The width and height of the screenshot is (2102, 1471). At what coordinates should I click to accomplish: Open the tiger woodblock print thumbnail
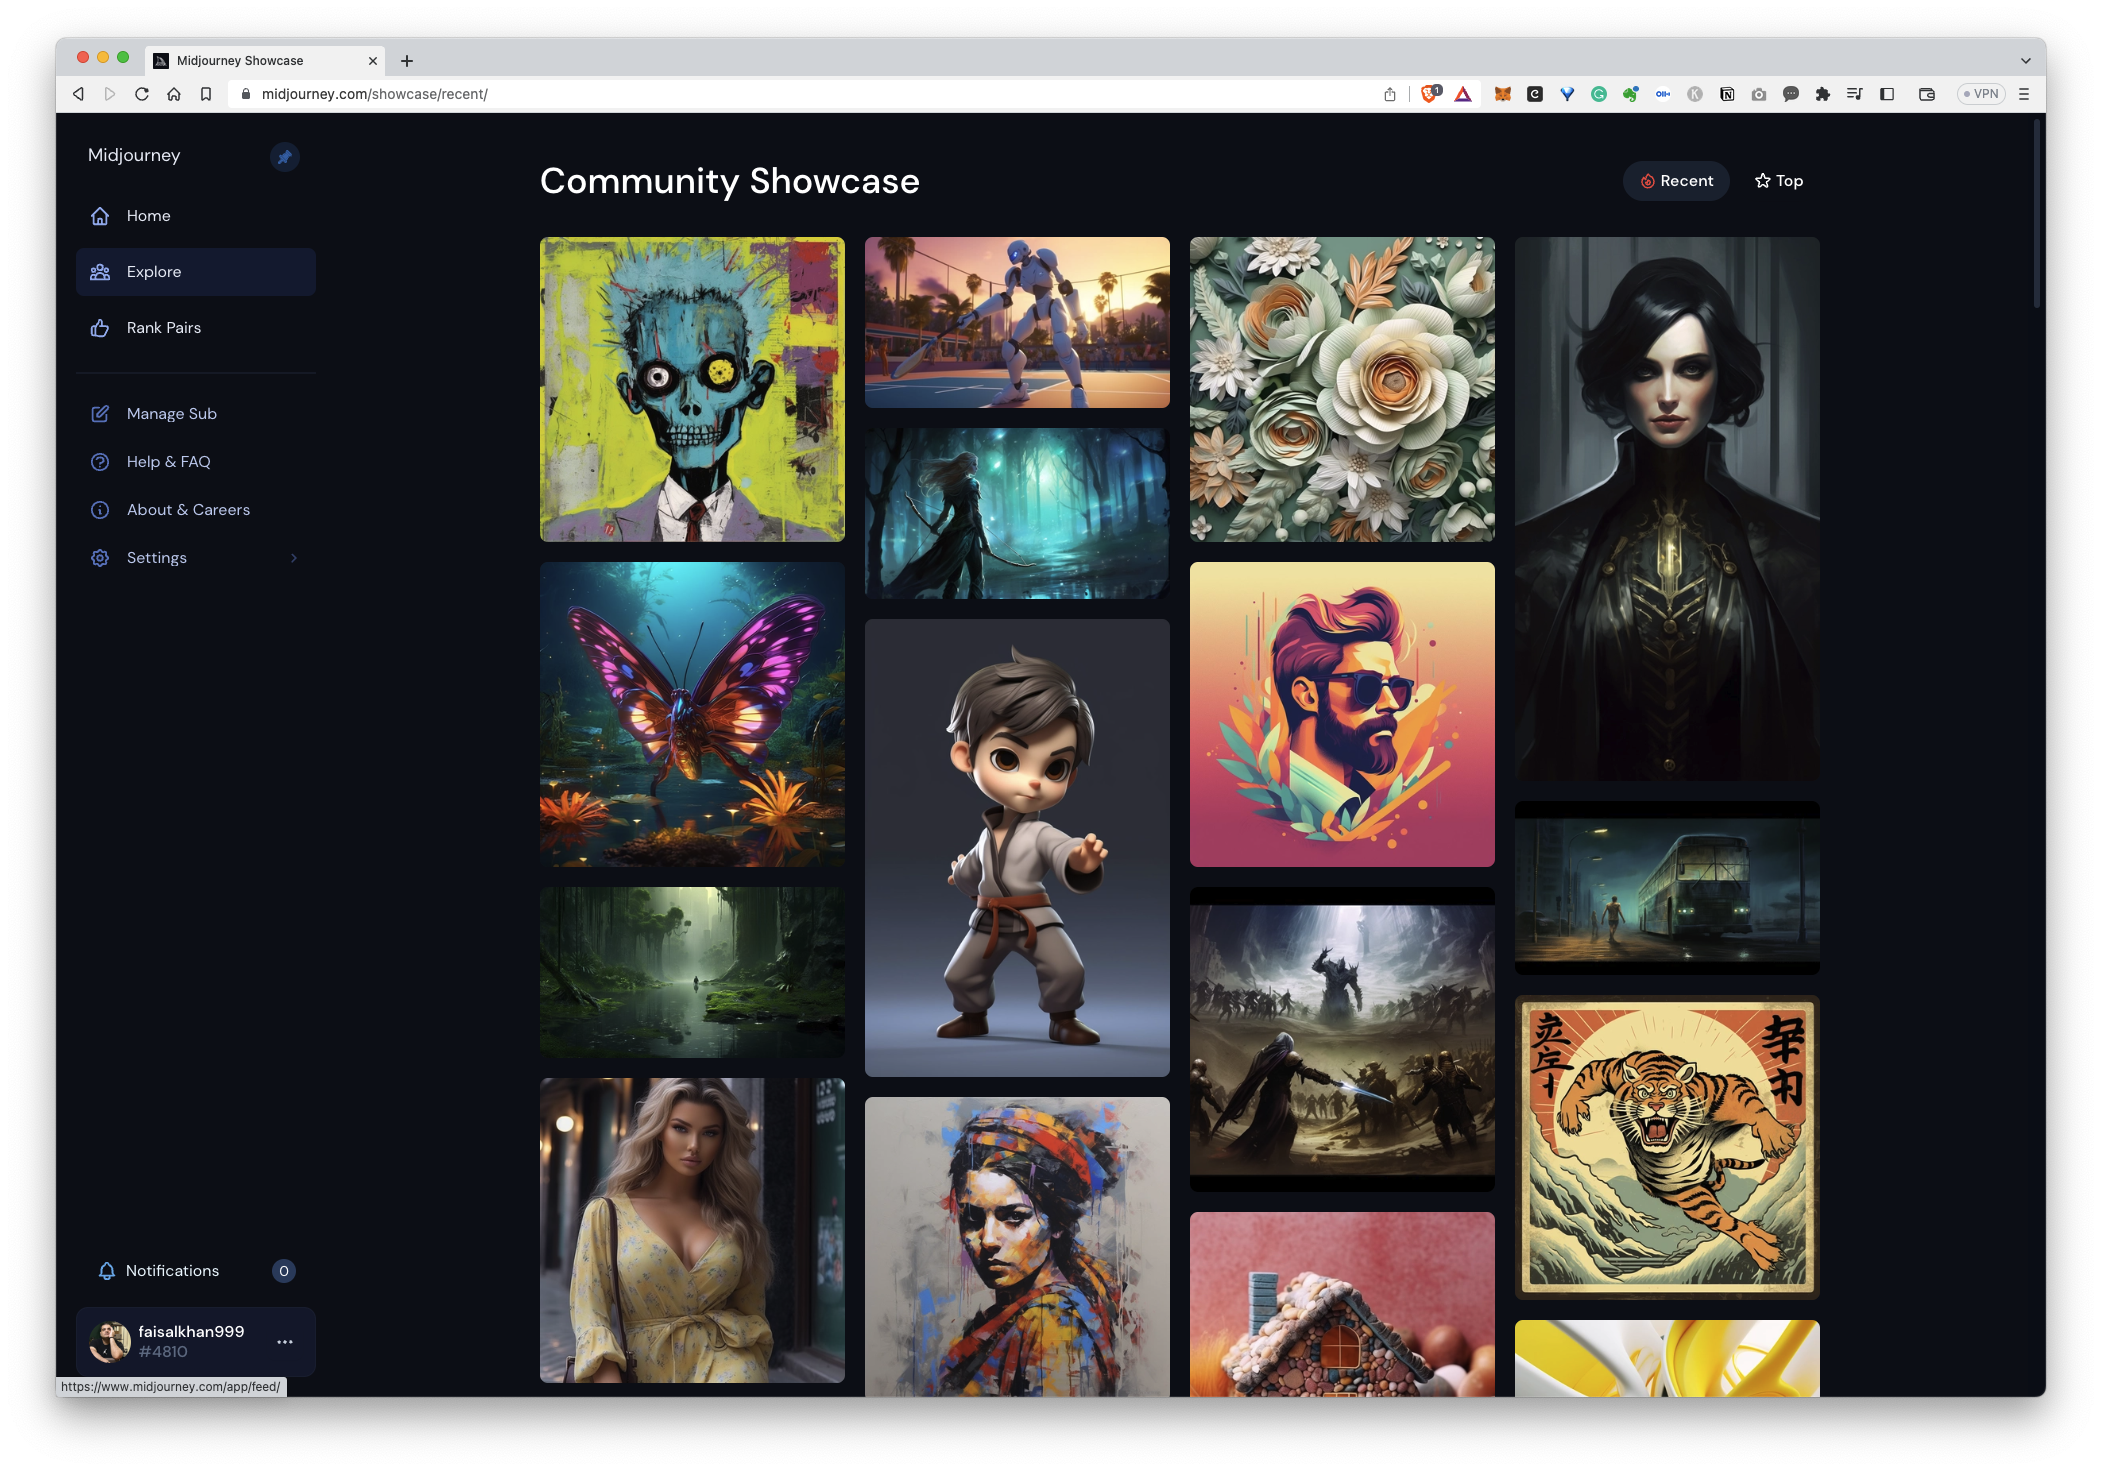[x=1667, y=1147]
